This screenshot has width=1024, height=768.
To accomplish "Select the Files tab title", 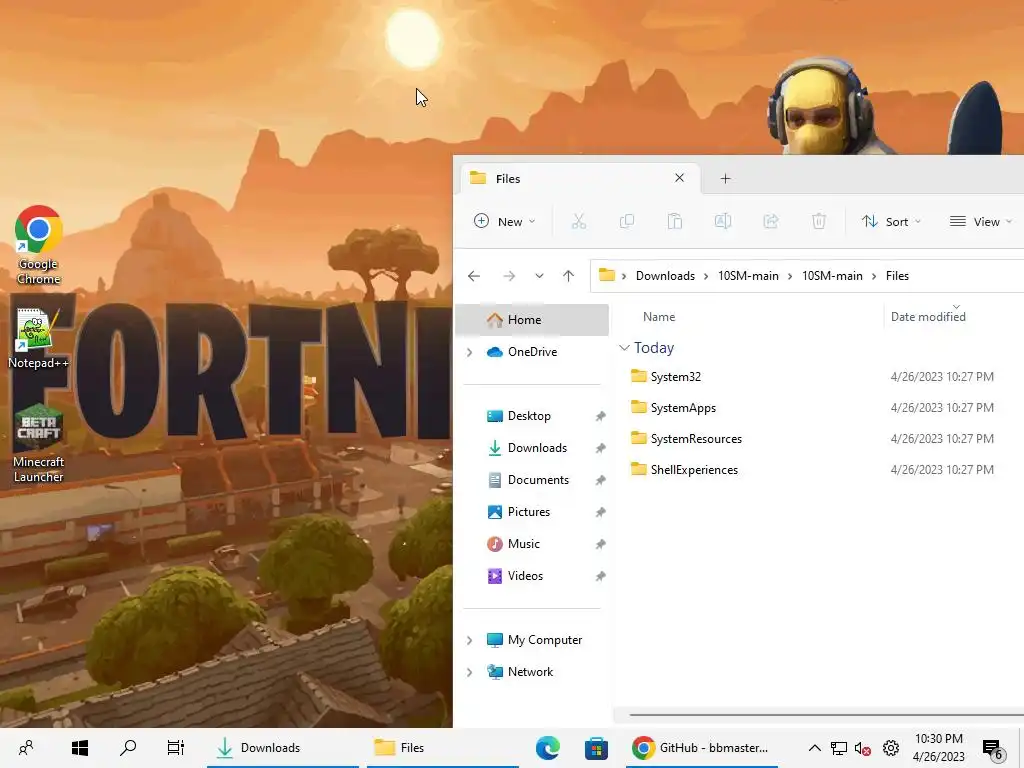I will tap(508, 179).
